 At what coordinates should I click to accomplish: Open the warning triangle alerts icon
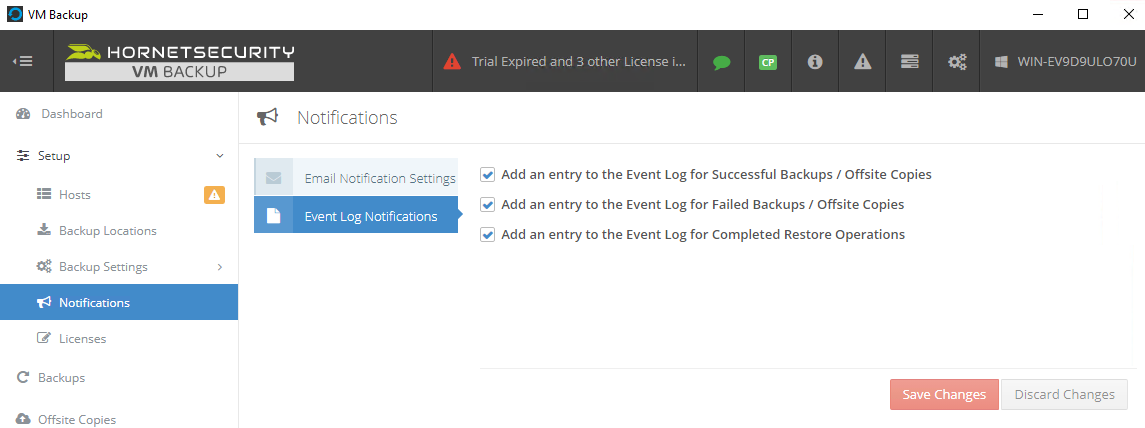[x=862, y=62]
